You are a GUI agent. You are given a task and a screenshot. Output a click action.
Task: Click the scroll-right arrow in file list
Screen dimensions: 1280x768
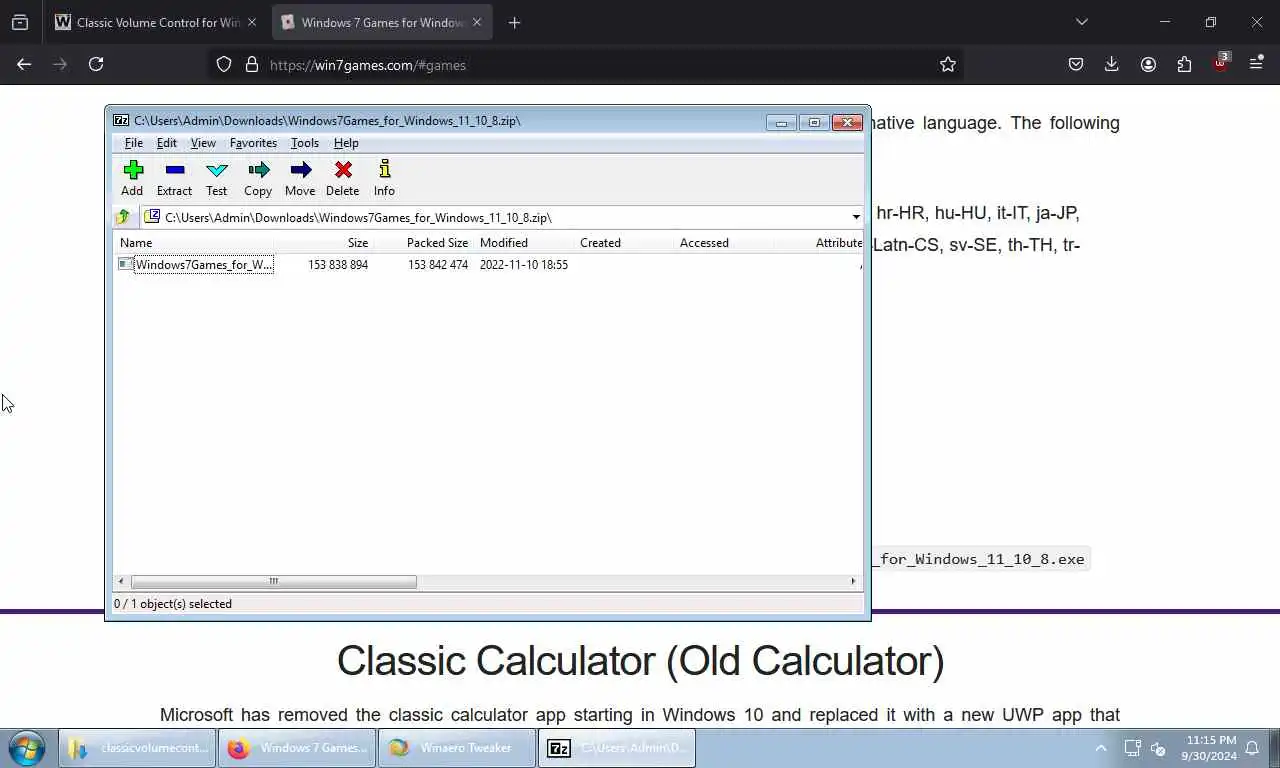click(853, 581)
